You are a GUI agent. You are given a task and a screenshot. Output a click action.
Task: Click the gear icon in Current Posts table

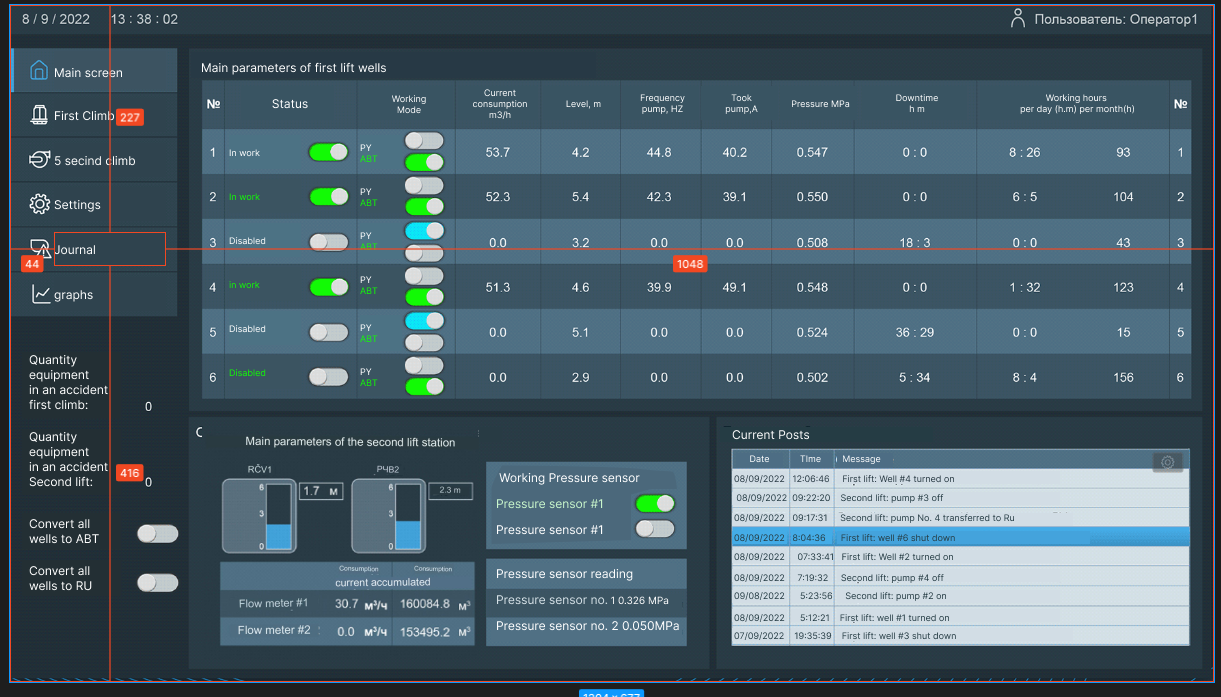[1167, 462]
